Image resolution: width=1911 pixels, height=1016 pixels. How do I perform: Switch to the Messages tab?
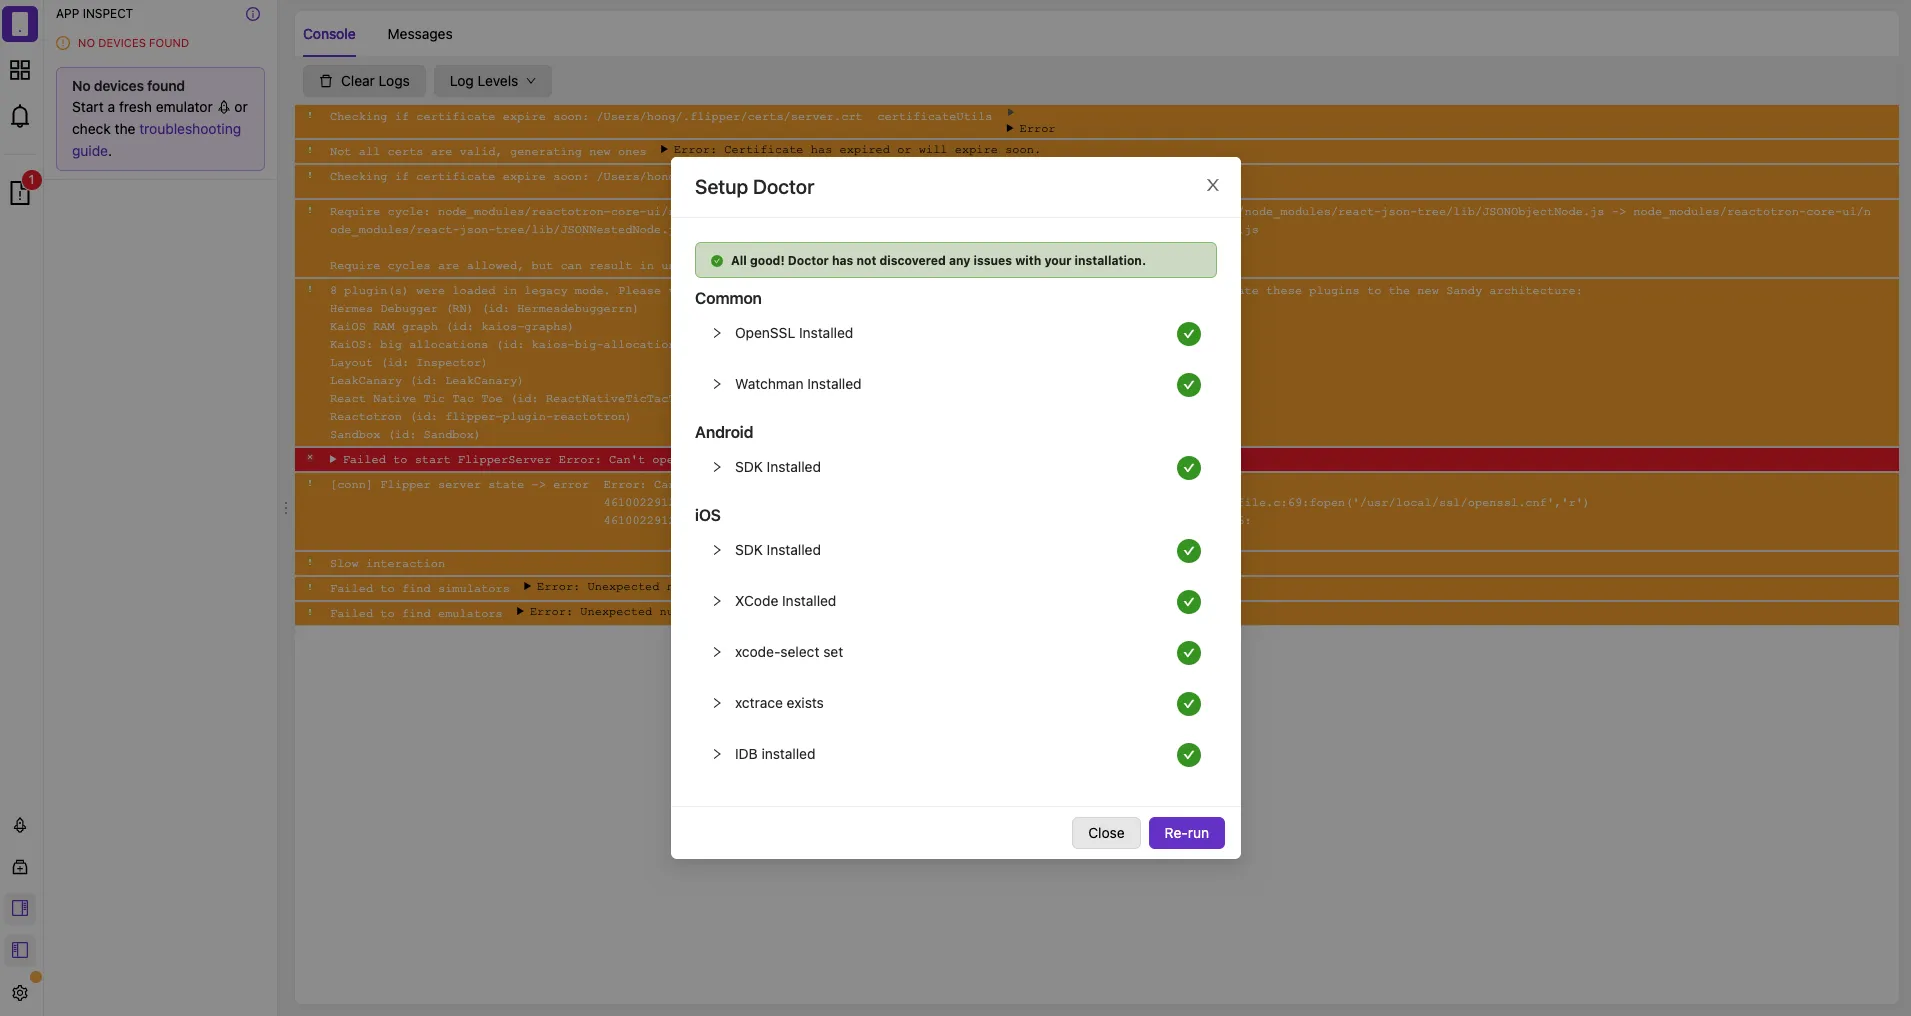click(420, 34)
